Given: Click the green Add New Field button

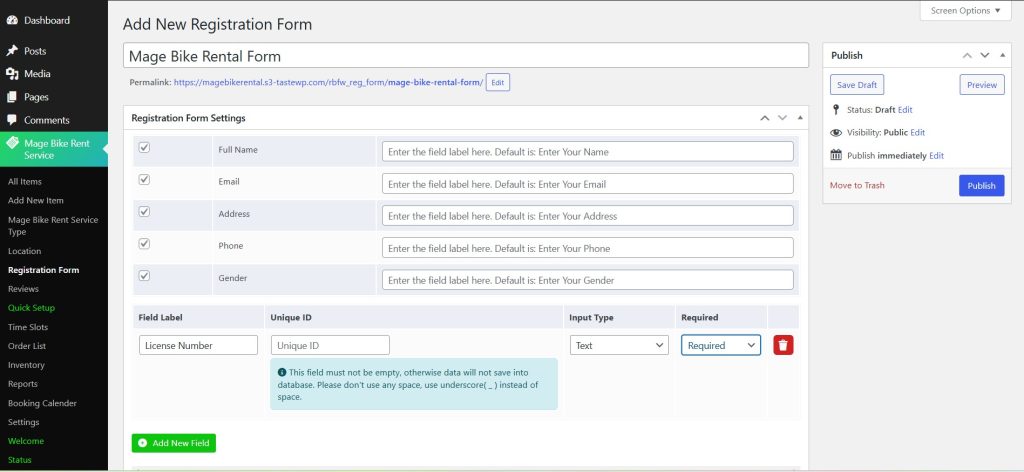Looking at the screenshot, I should (174, 442).
